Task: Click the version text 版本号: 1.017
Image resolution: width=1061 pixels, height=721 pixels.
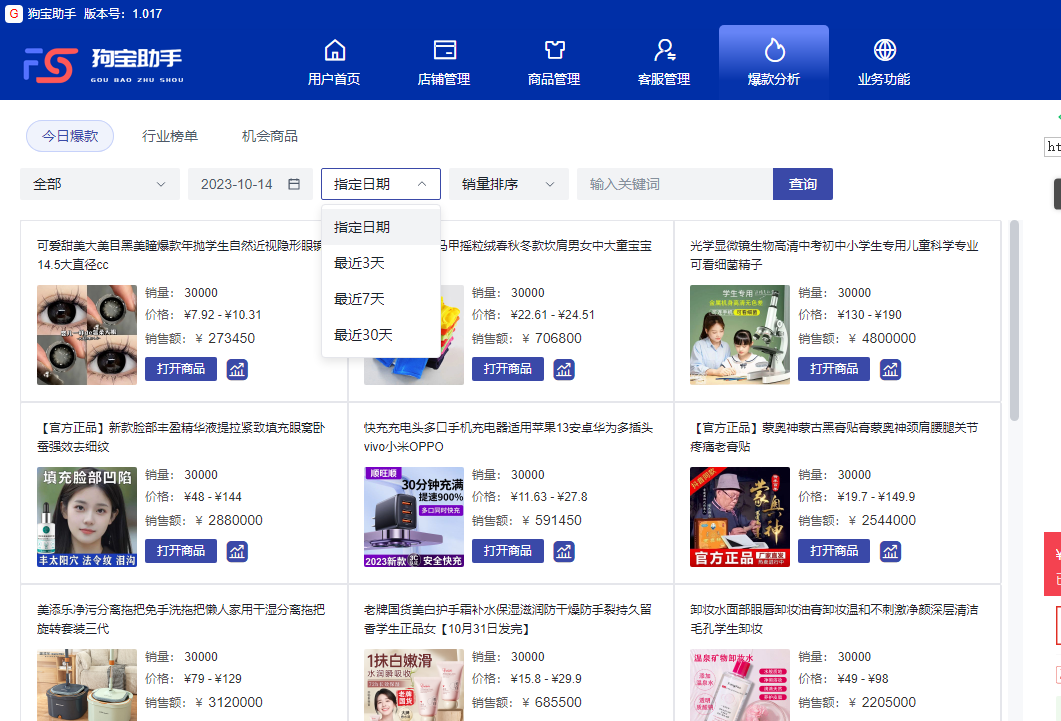Action: click(x=122, y=14)
